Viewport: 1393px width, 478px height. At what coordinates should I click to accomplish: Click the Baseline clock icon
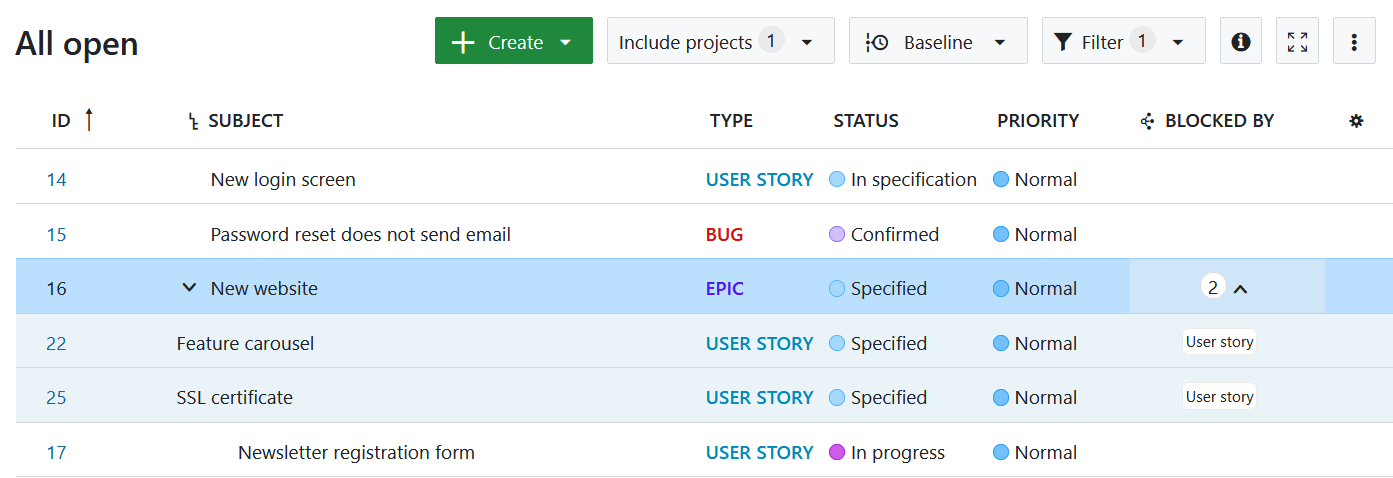pyautogui.click(x=876, y=42)
